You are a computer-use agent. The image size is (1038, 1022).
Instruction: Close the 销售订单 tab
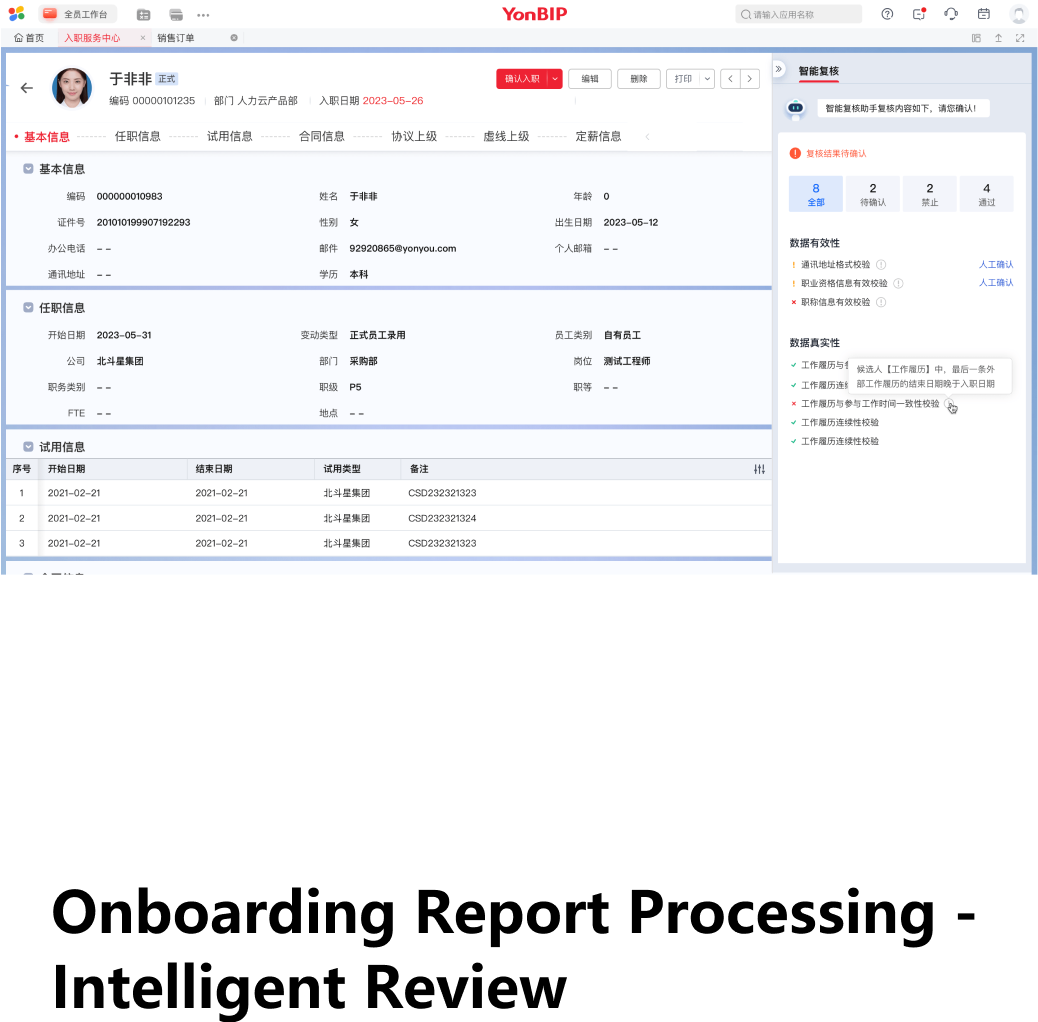(234, 38)
